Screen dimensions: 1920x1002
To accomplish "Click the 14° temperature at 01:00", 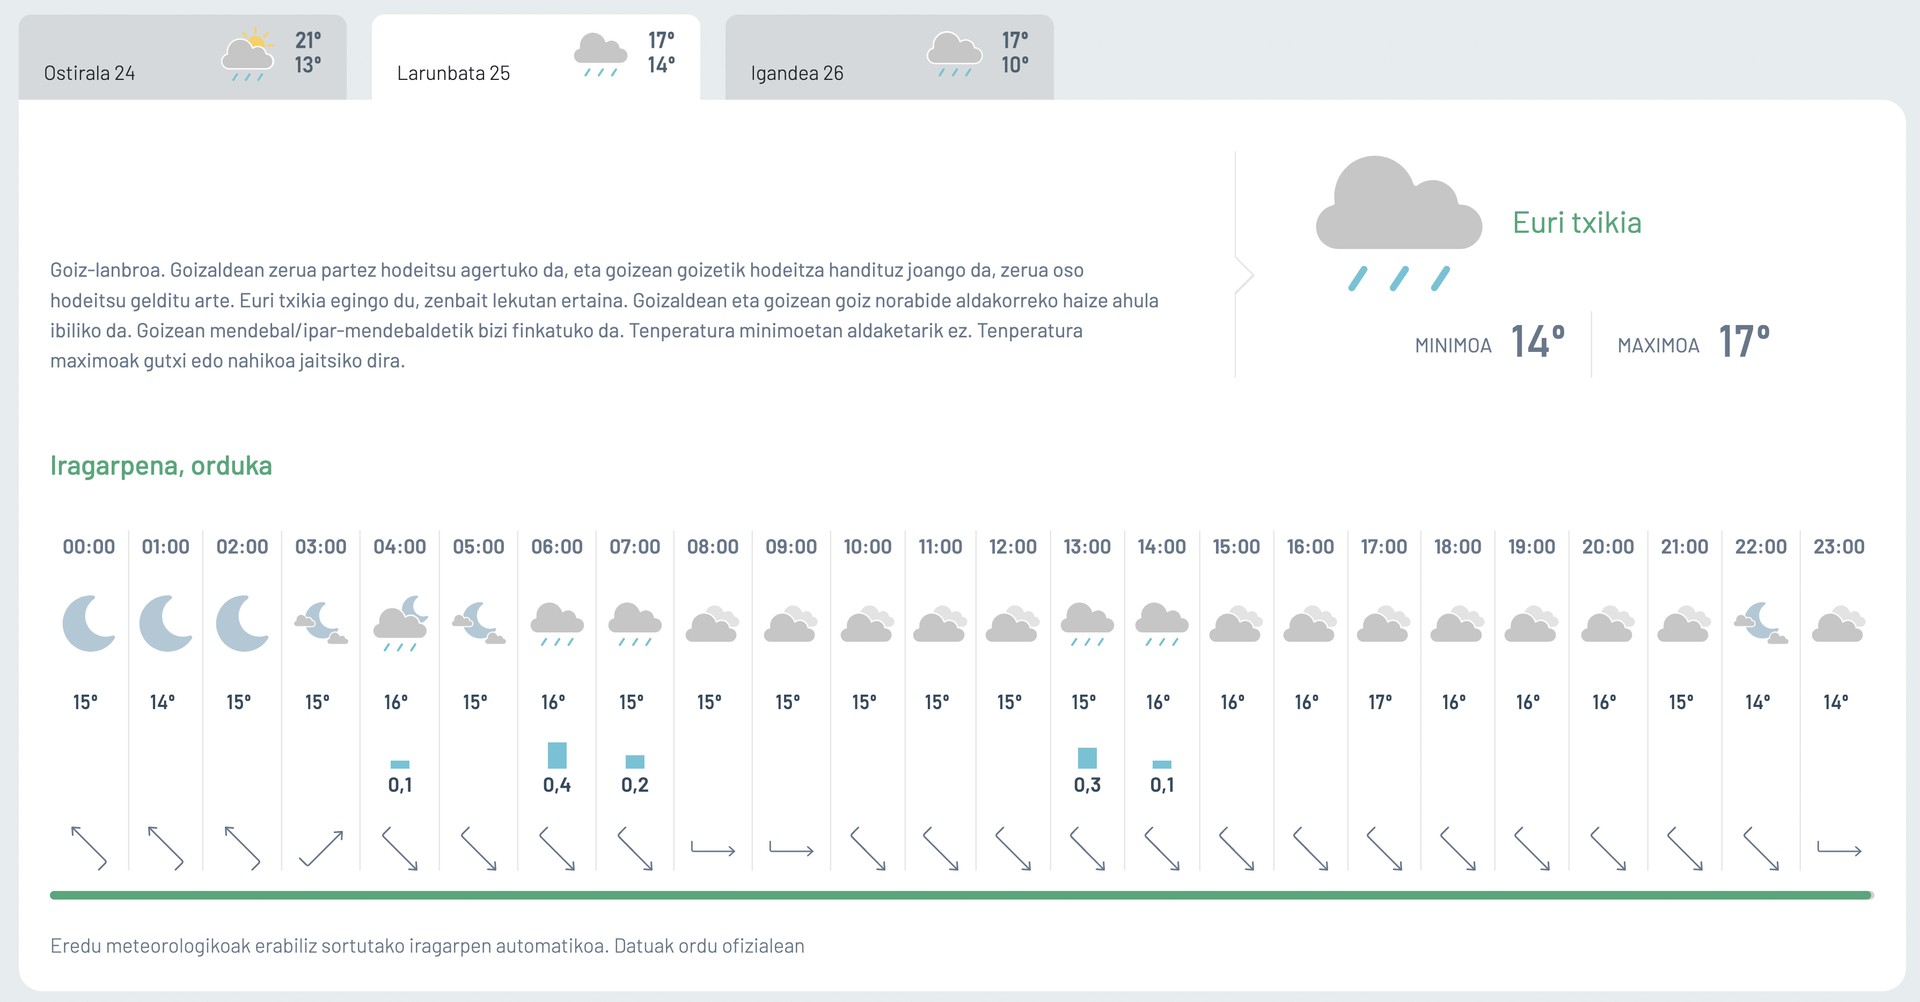I will click(x=163, y=702).
